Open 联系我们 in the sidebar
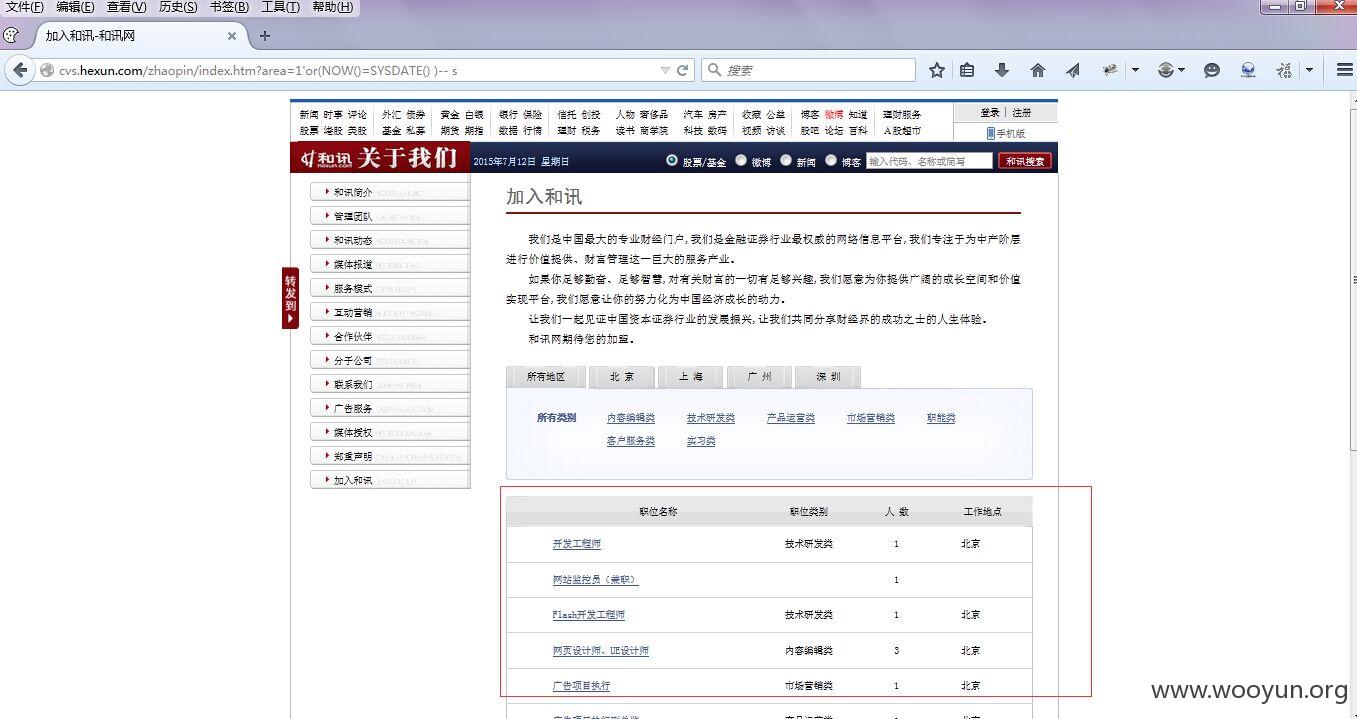The image size is (1357, 719). coord(390,384)
